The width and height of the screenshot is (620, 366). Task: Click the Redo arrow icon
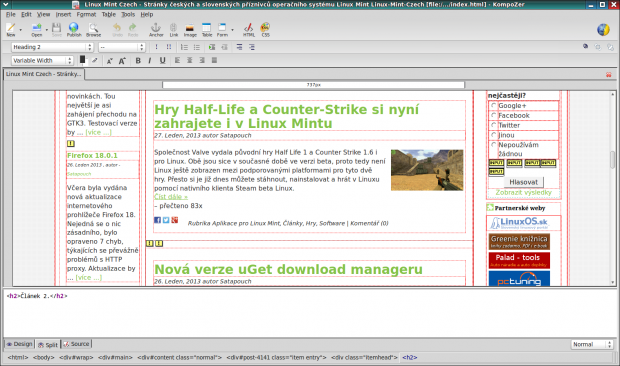point(133,30)
